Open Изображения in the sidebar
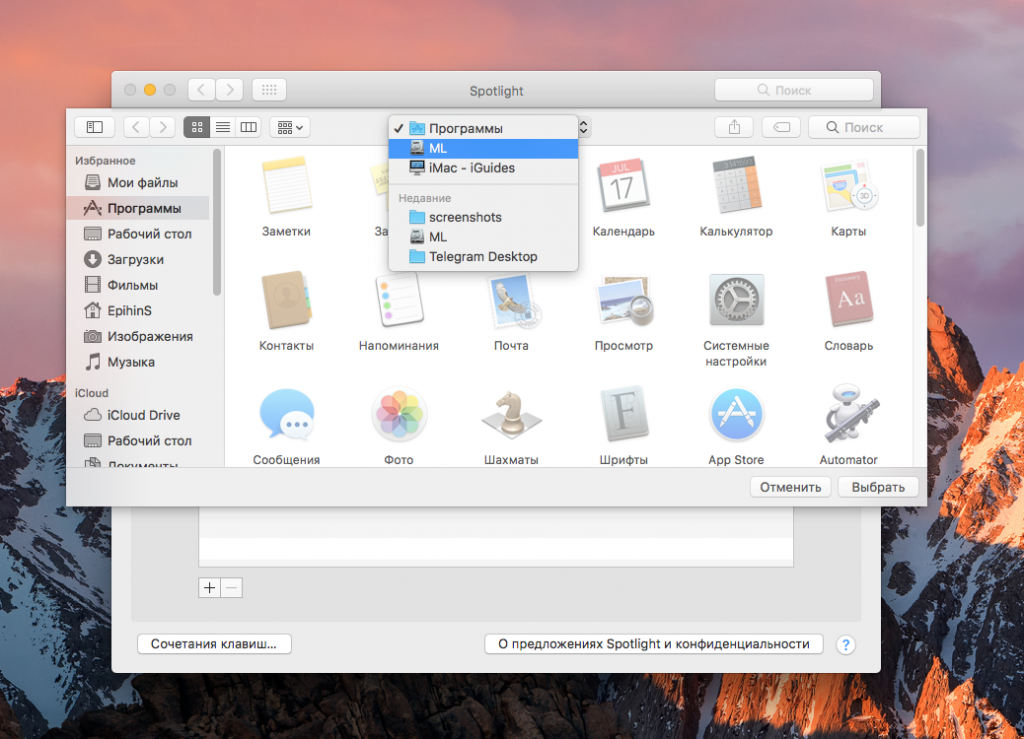This screenshot has height=739, width=1024. tap(138, 336)
